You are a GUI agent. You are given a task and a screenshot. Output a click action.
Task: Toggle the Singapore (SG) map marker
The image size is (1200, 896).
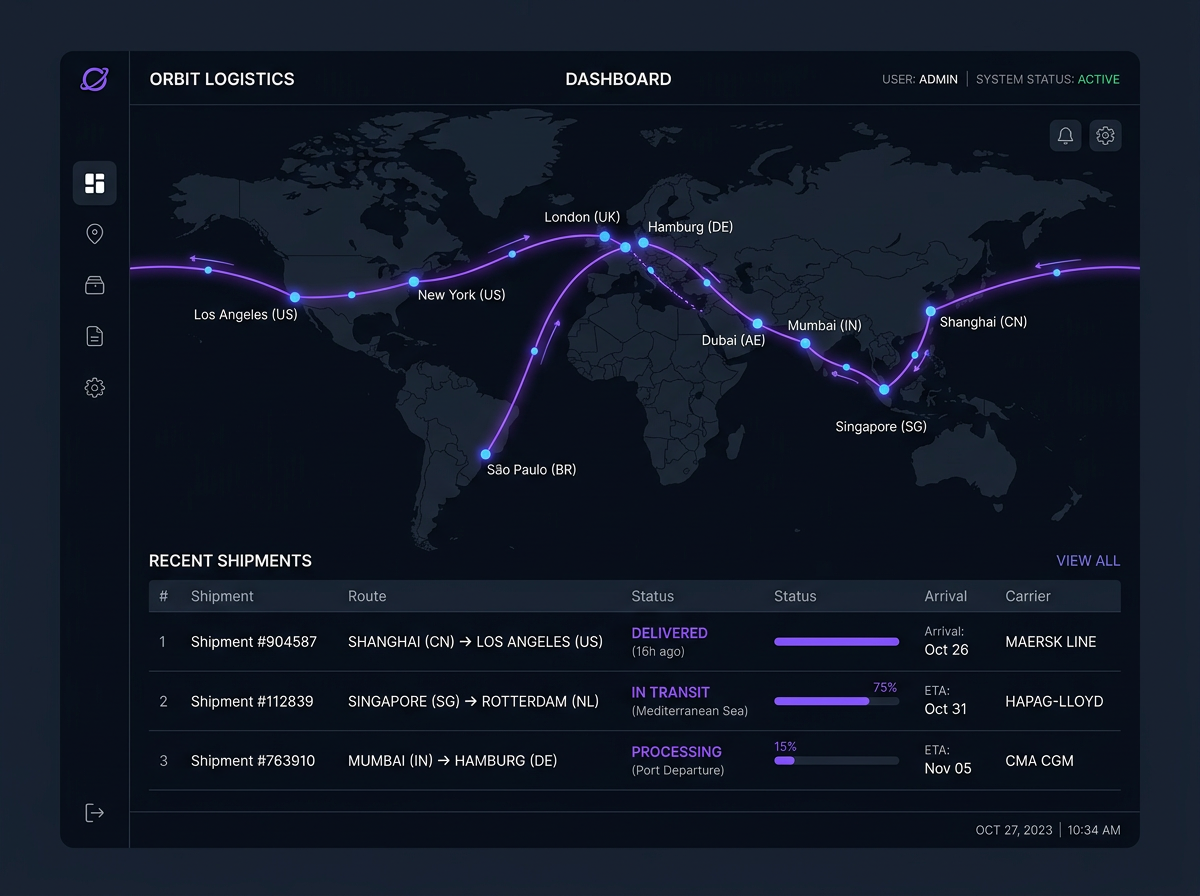click(x=884, y=389)
